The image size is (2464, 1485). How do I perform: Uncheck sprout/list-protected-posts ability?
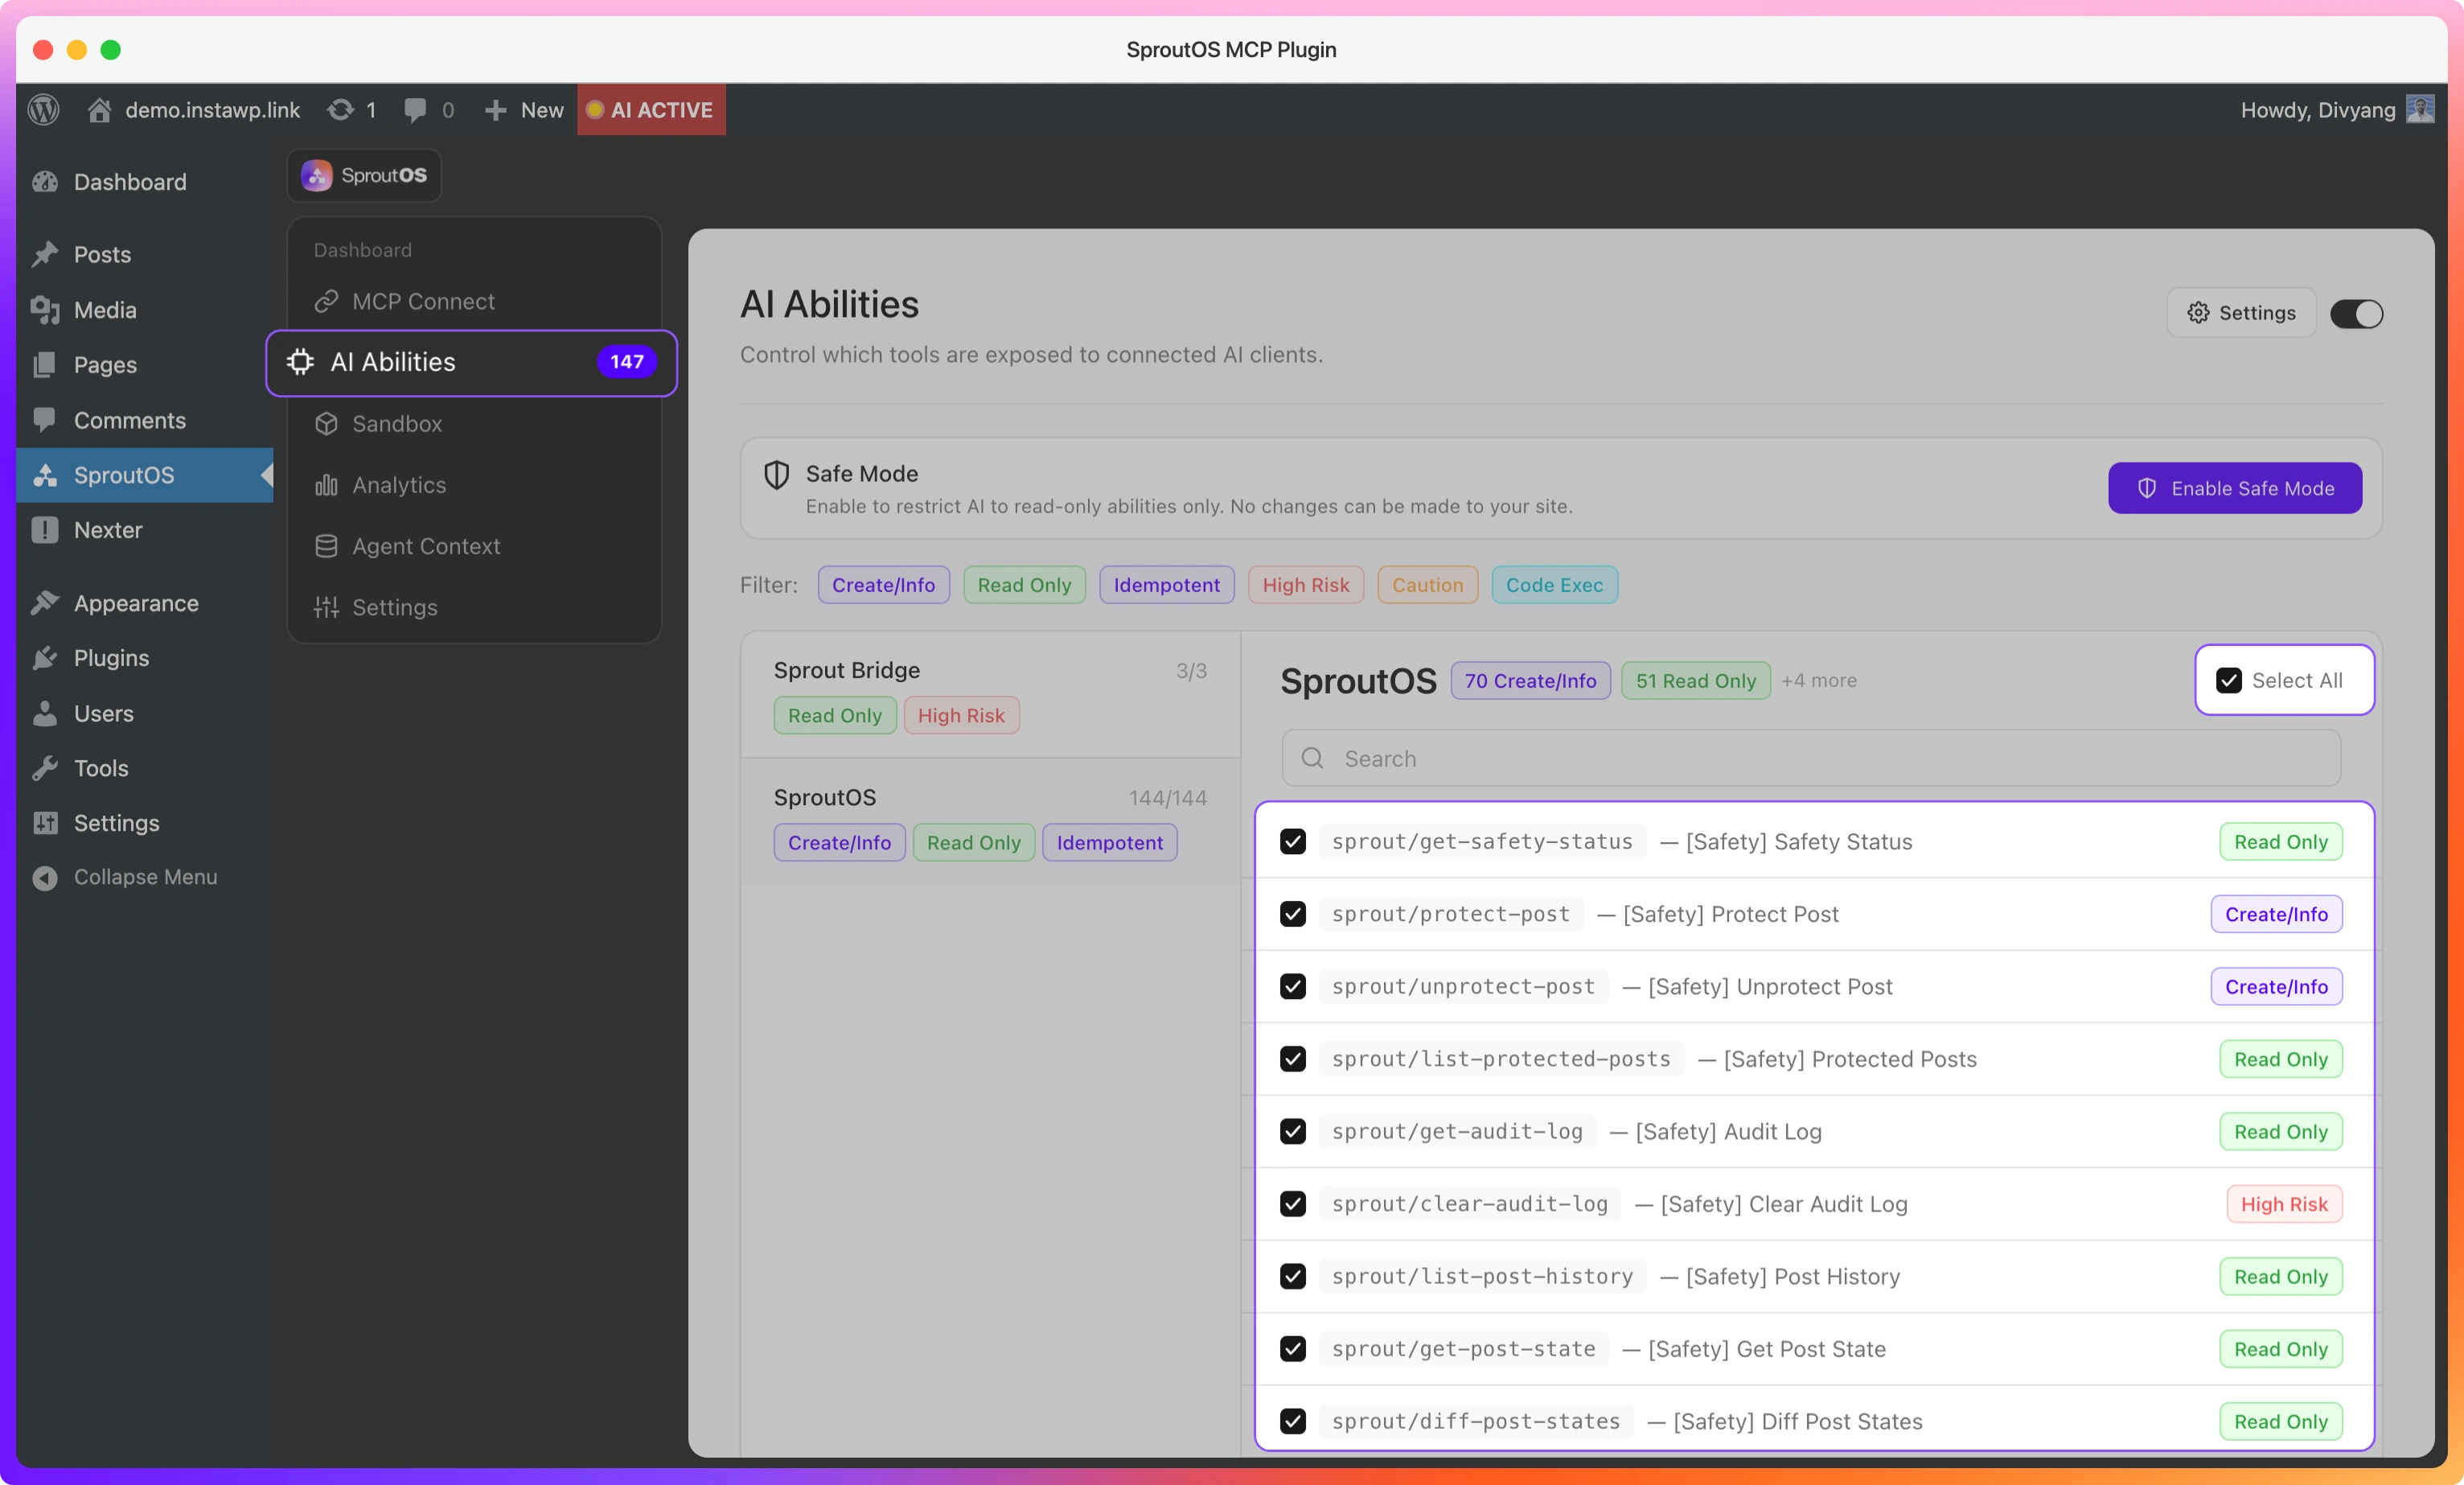(x=1293, y=1059)
